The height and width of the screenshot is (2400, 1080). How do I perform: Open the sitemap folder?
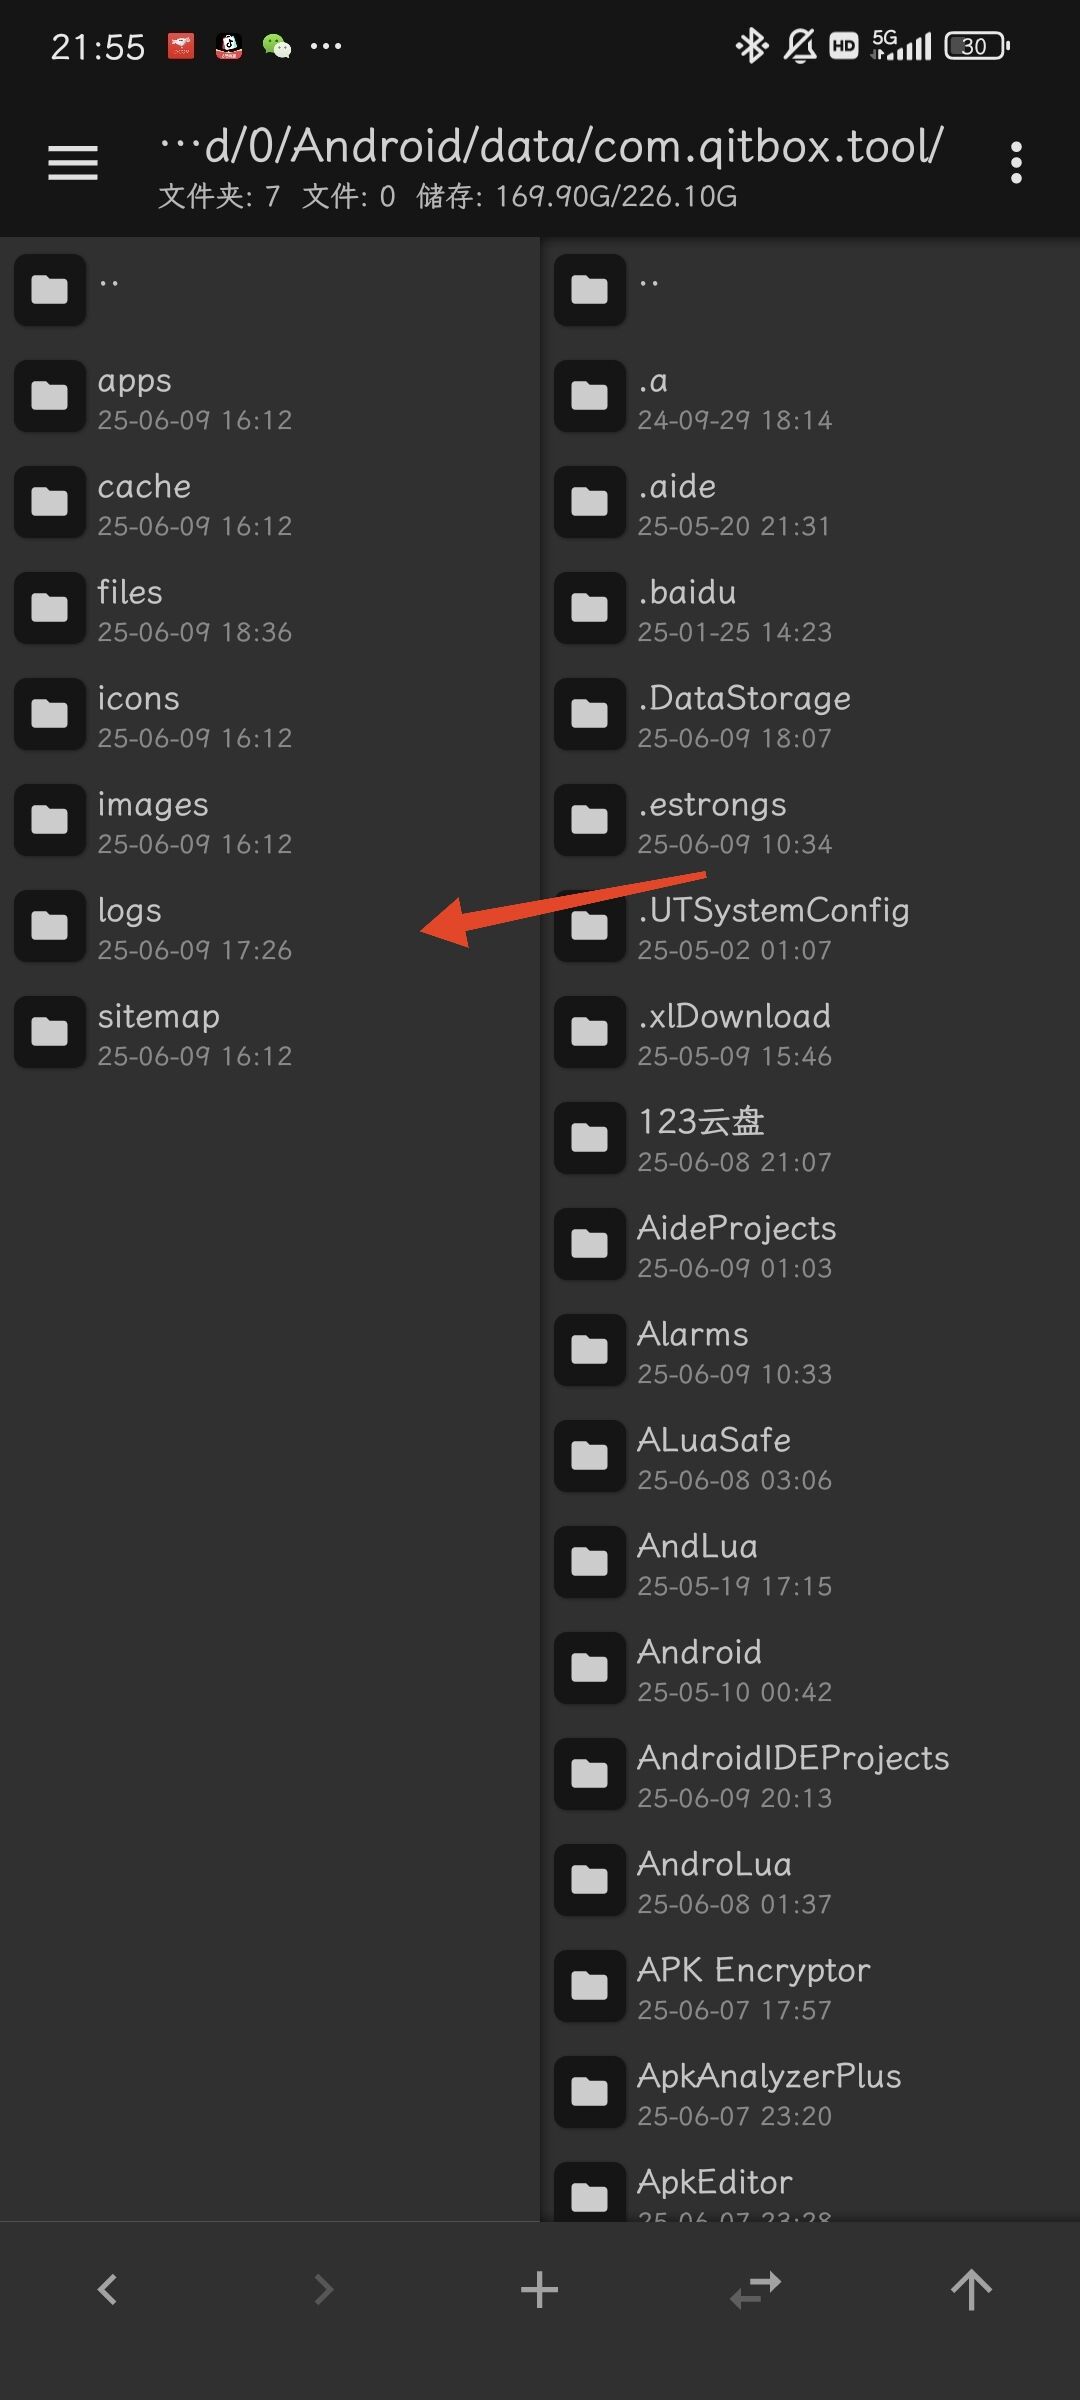click(x=270, y=1033)
